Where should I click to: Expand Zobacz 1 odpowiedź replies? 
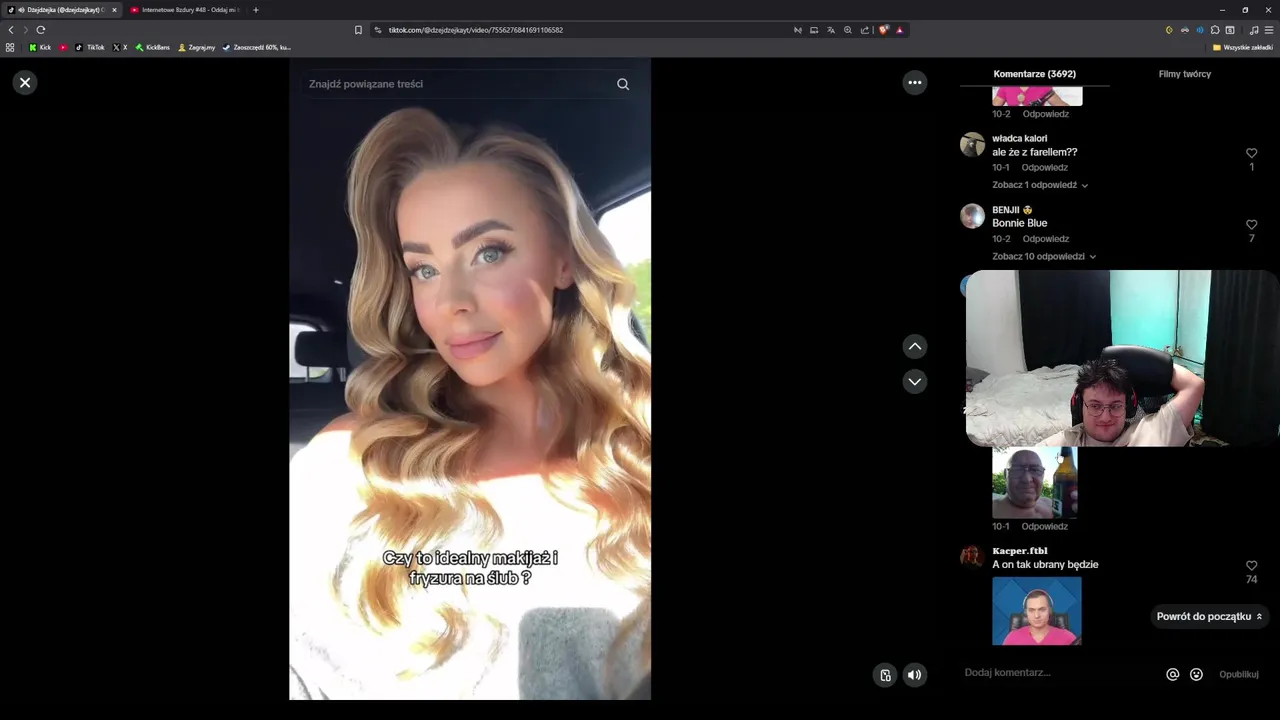(x=1040, y=185)
